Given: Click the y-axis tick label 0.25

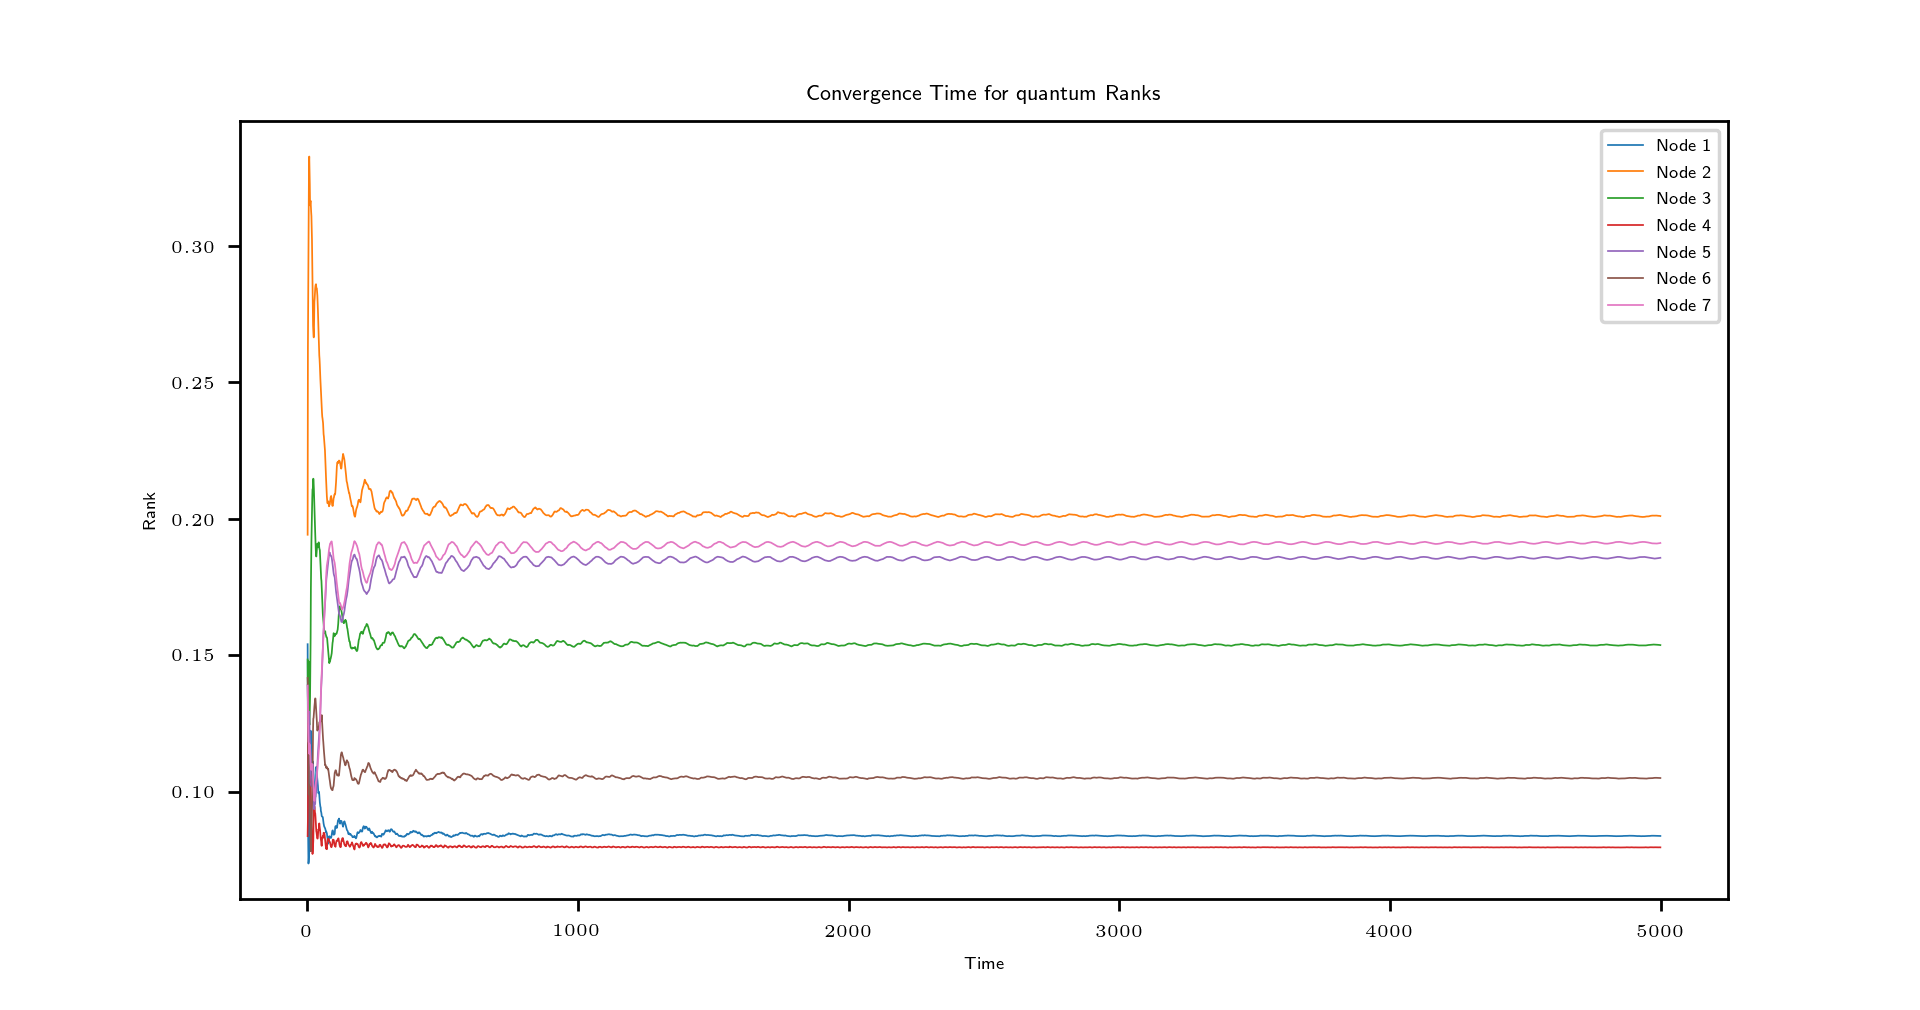Looking at the screenshot, I should point(193,383).
